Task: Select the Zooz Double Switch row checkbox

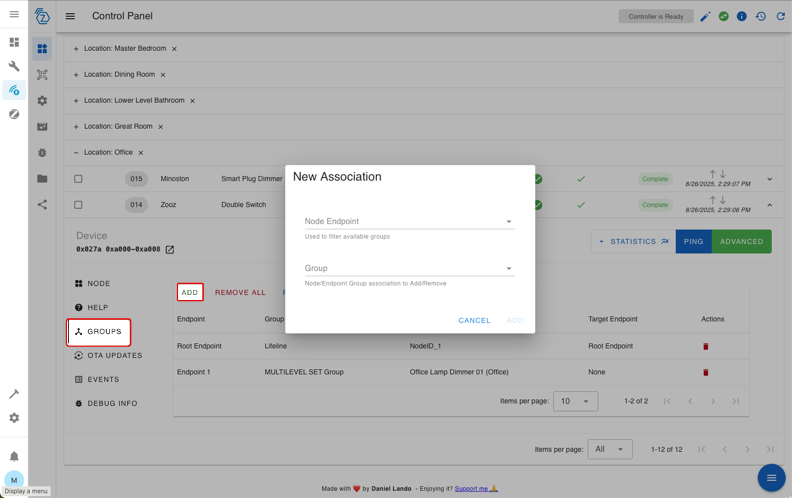Action: [x=78, y=205]
